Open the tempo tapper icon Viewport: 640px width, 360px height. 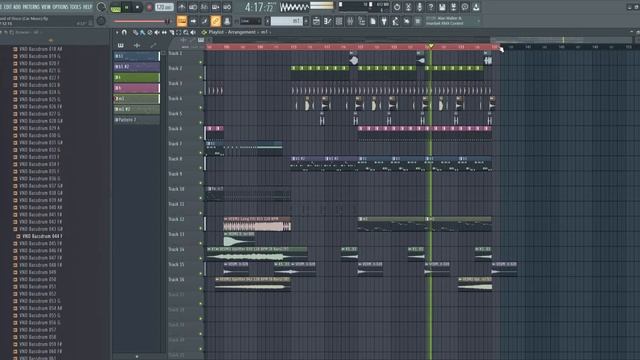[396, 21]
